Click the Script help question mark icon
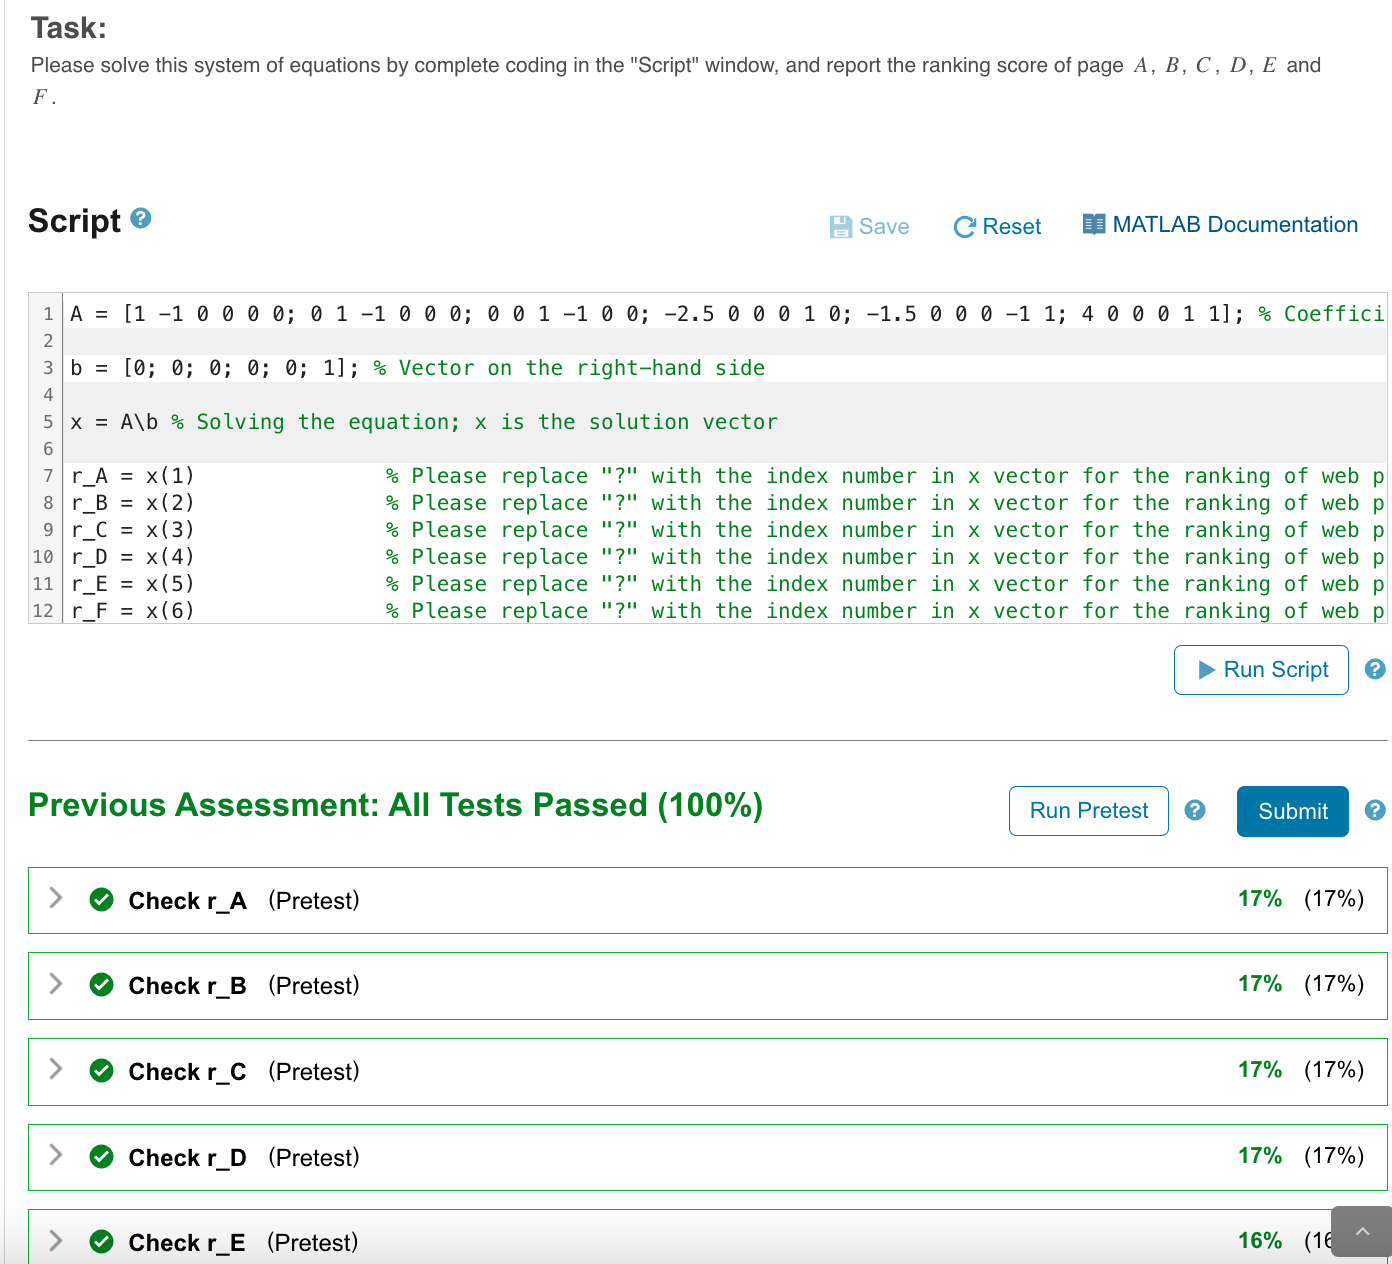 click(x=140, y=220)
